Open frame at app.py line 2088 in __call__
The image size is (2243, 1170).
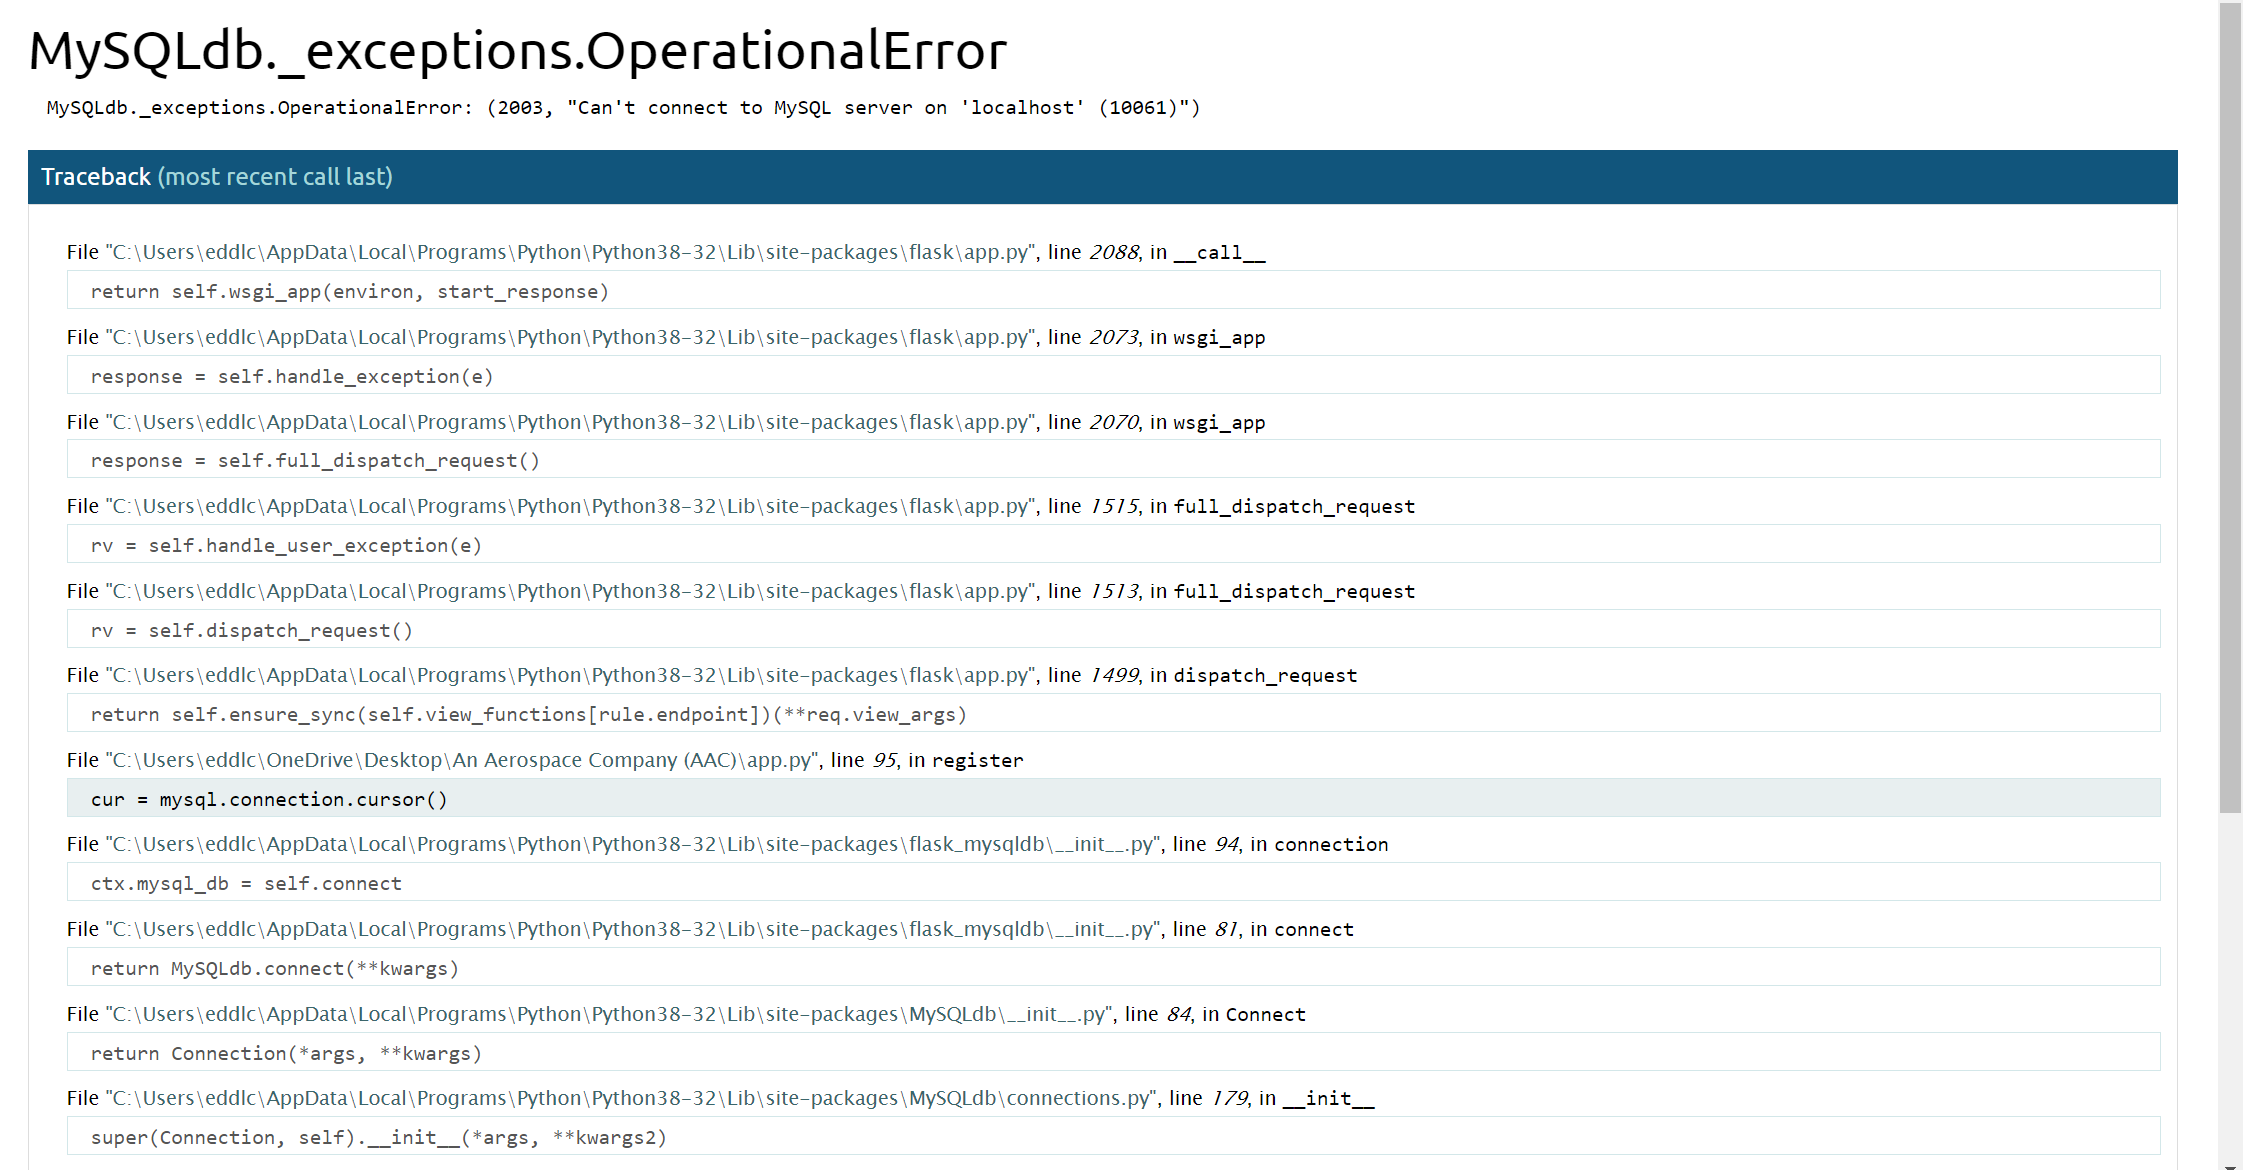click(x=666, y=252)
